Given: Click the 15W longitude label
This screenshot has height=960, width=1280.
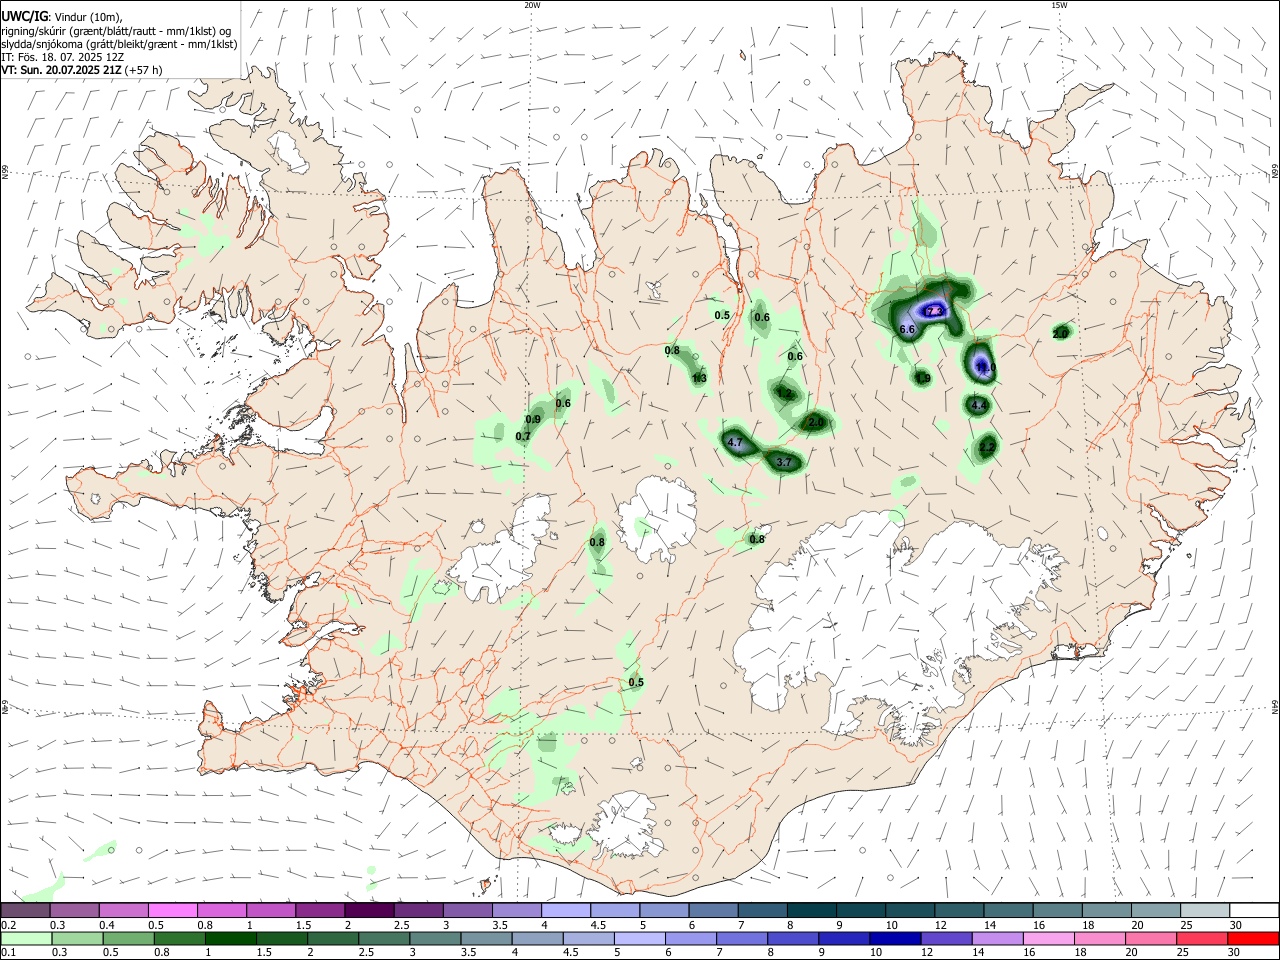Looking at the screenshot, I should click(x=1059, y=5).
